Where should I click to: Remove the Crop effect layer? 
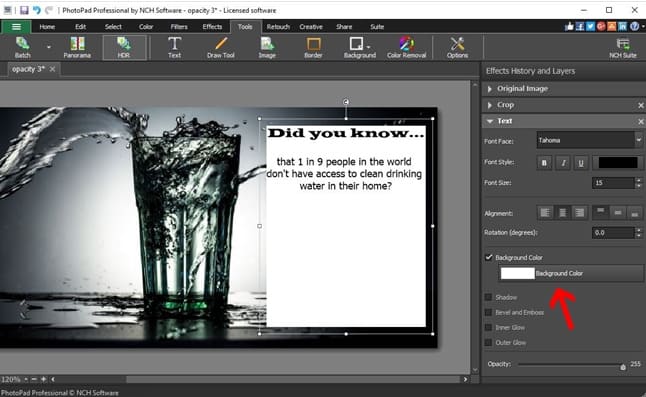[641, 105]
